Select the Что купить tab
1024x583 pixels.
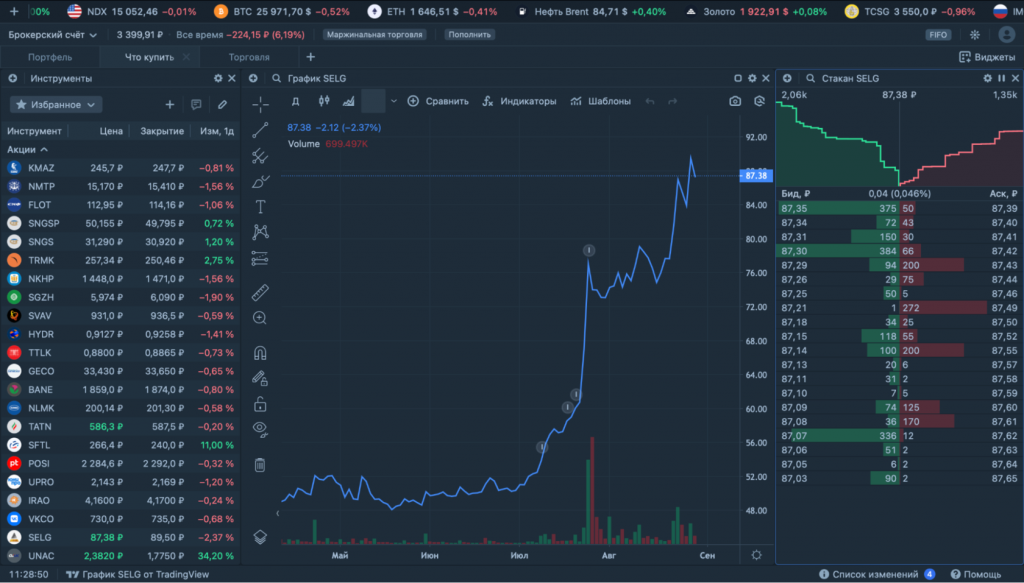[x=150, y=57]
